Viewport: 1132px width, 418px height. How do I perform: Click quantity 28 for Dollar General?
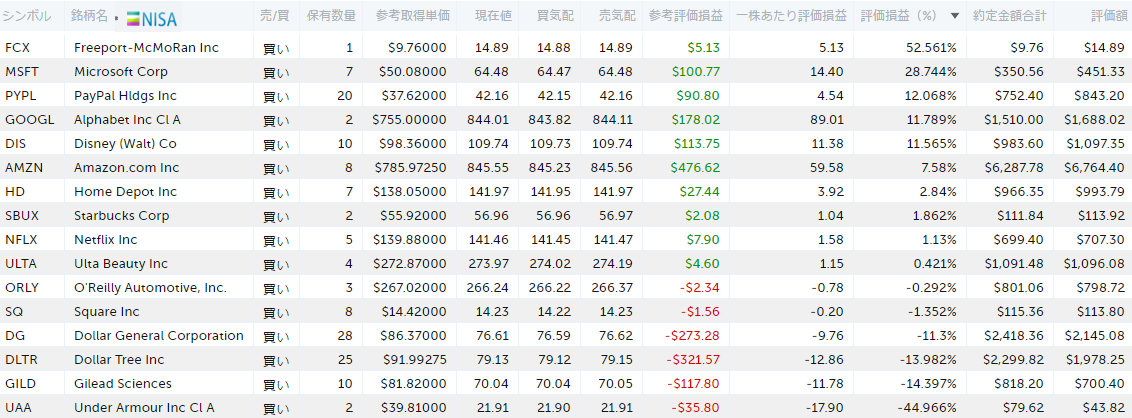(346, 335)
